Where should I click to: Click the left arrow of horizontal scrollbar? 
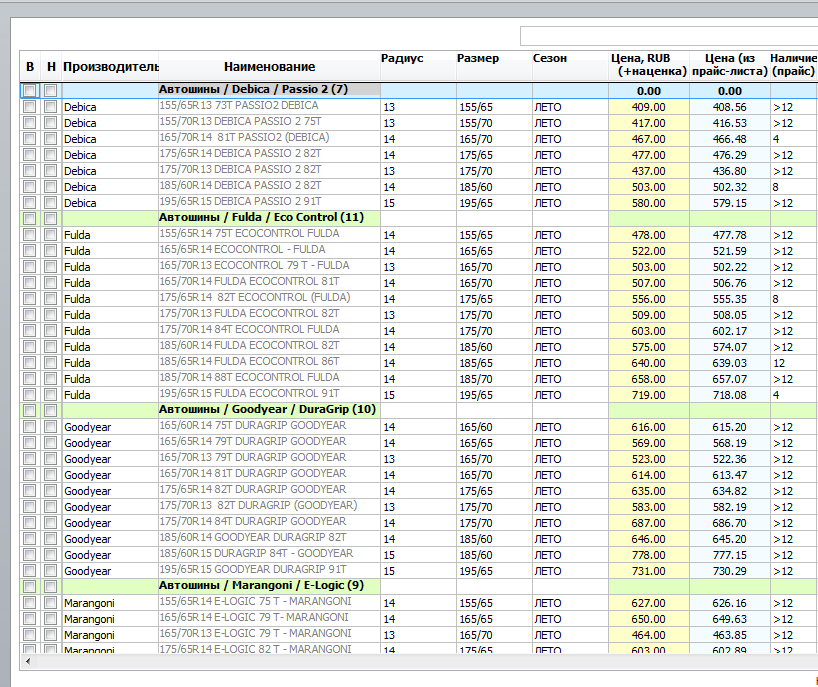point(28,661)
